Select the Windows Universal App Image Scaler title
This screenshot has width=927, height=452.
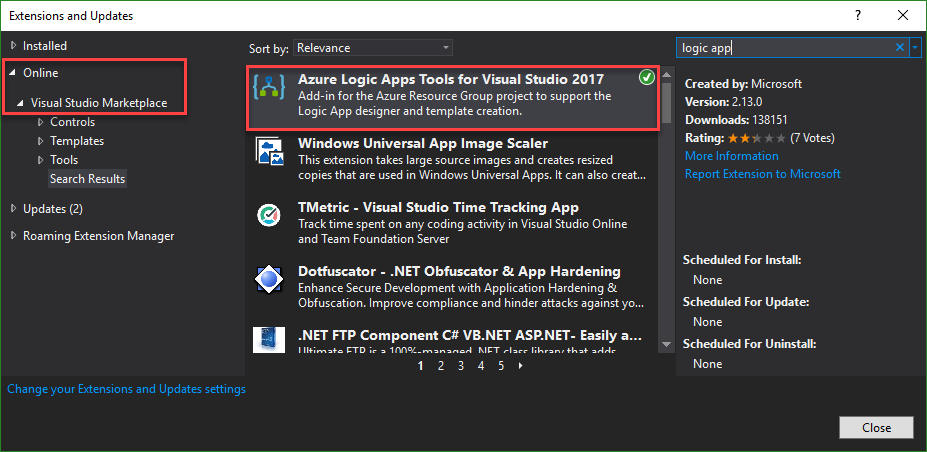click(x=423, y=143)
